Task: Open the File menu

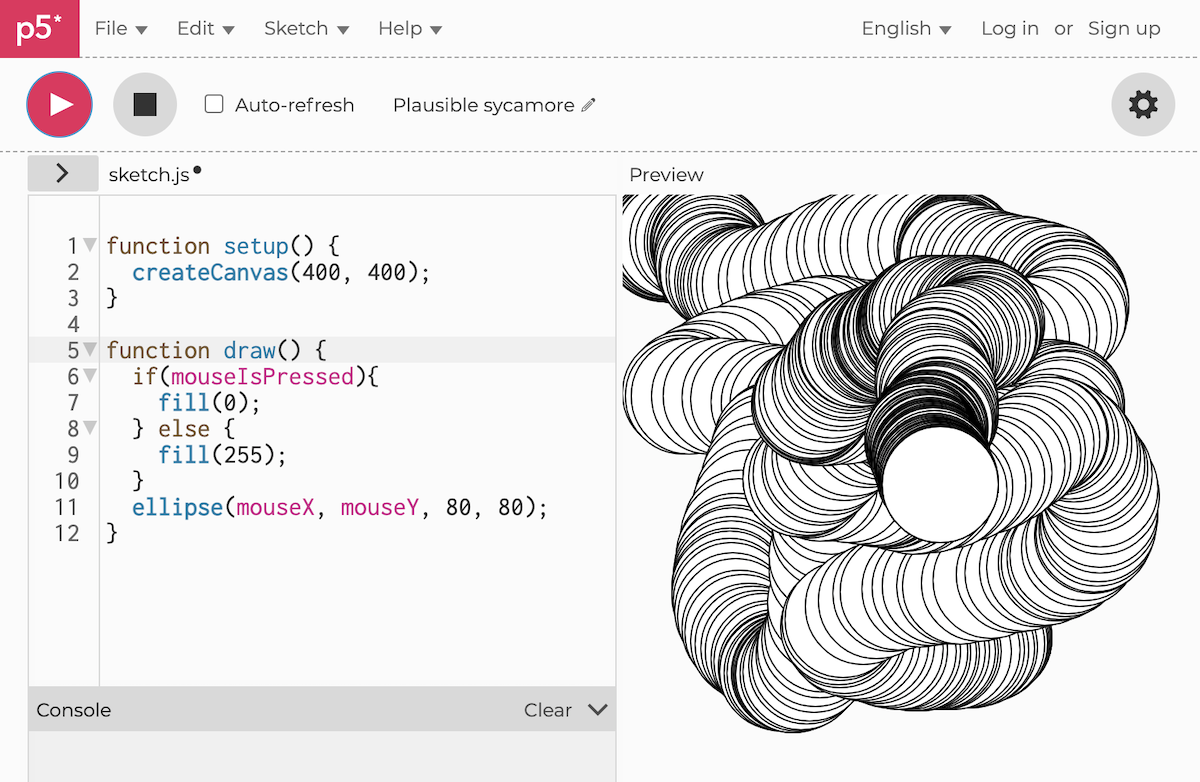Action: pos(120,29)
